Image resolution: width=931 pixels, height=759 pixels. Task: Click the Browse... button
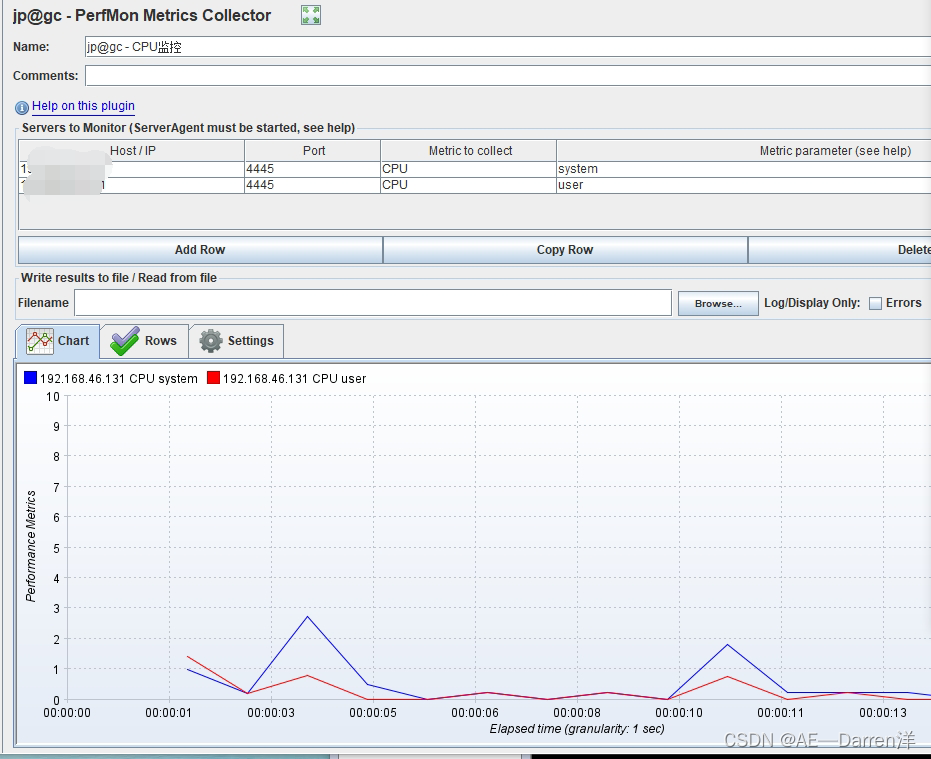(x=718, y=303)
